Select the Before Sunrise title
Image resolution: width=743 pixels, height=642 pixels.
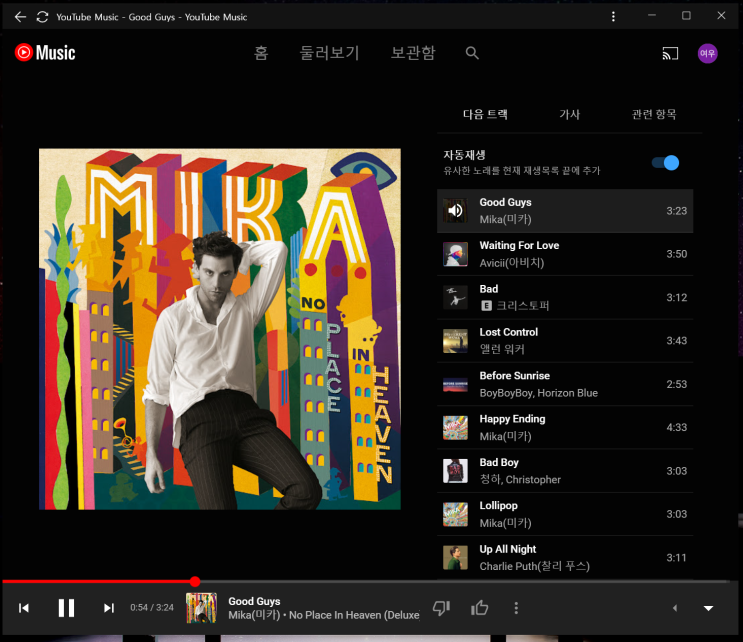(x=515, y=376)
